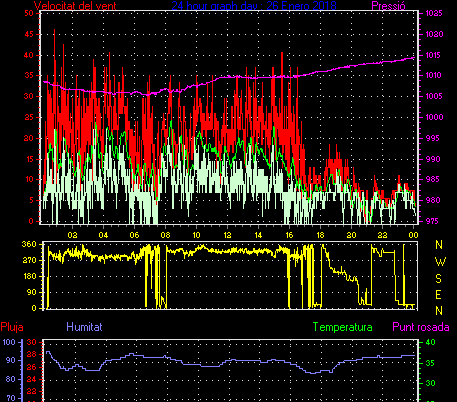Screen dimensions: 457x402
Task: Click the green 'Temperatura' legend label
Action: pyautogui.click(x=343, y=327)
